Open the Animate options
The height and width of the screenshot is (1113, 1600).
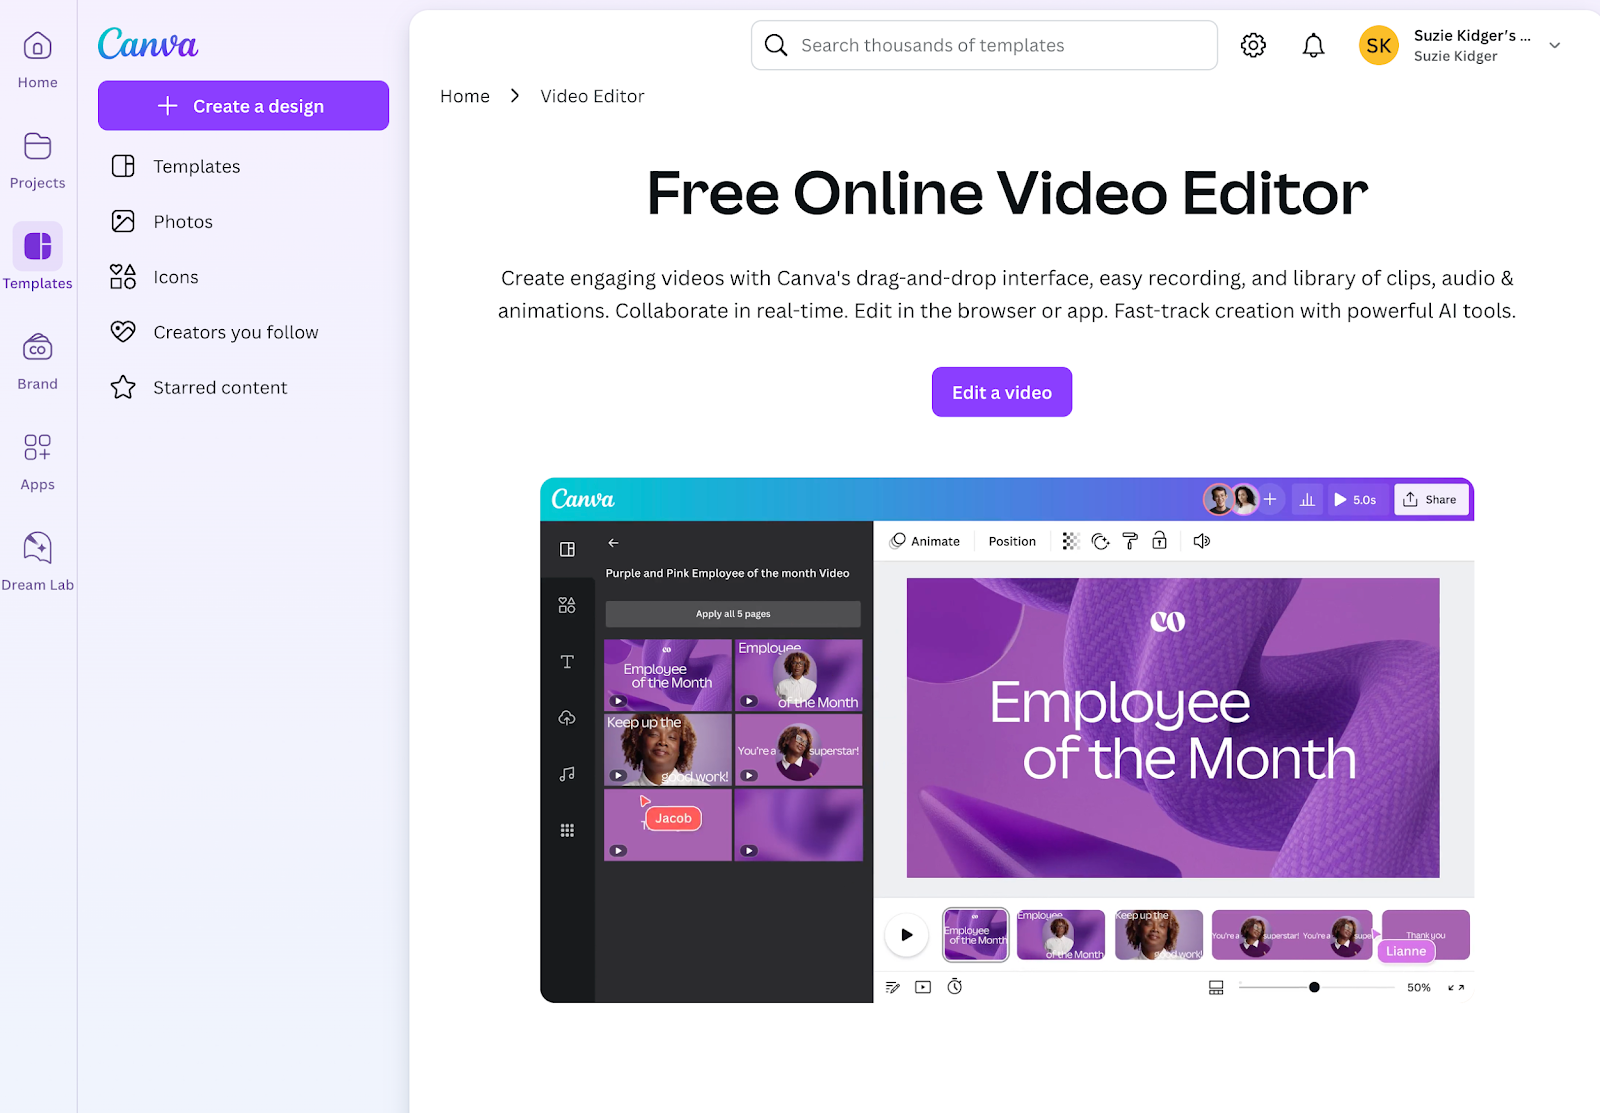[926, 540]
